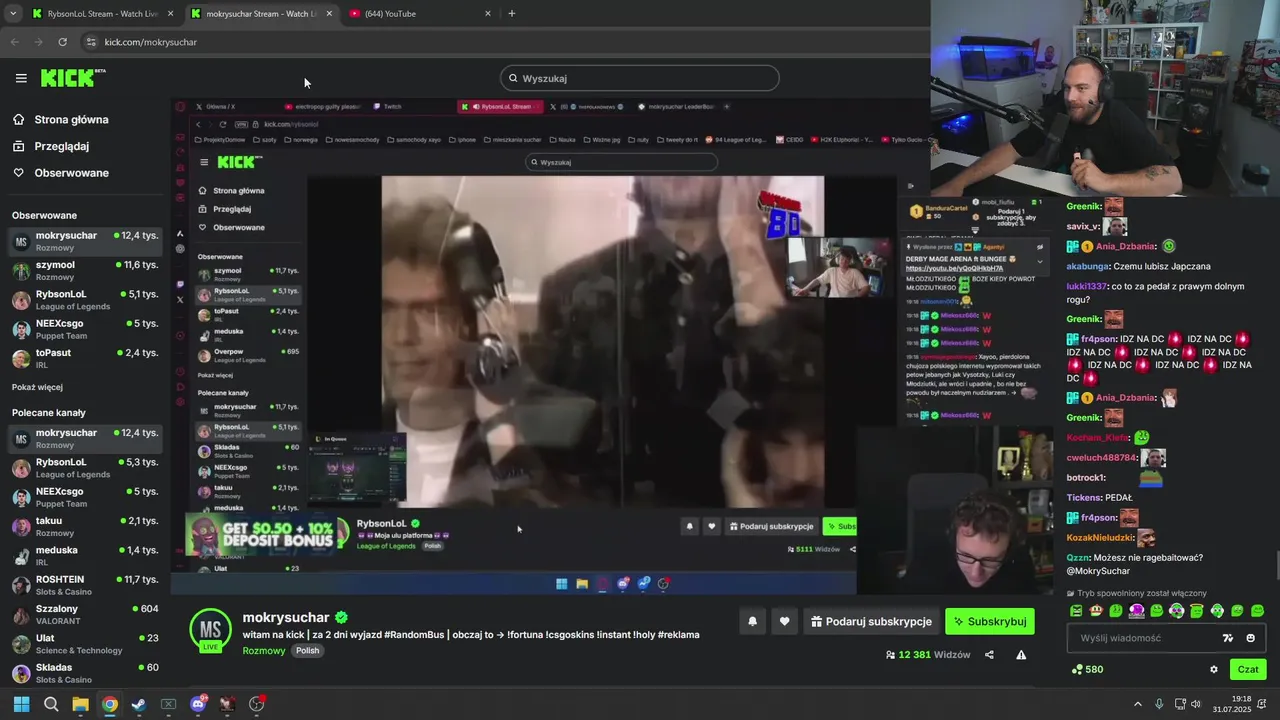Focus the Wyszukaj search field

click(639, 78)
